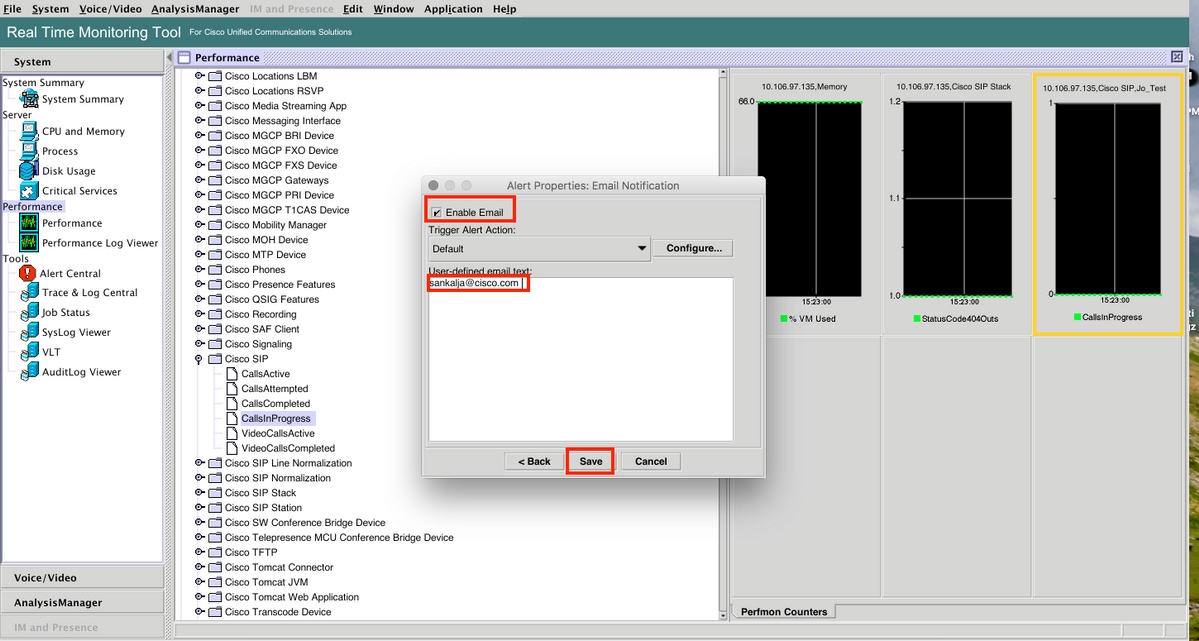Collapse the left sidebar with arrow
The width and height of the screenshot is (1199, 641).
[169, 57]
